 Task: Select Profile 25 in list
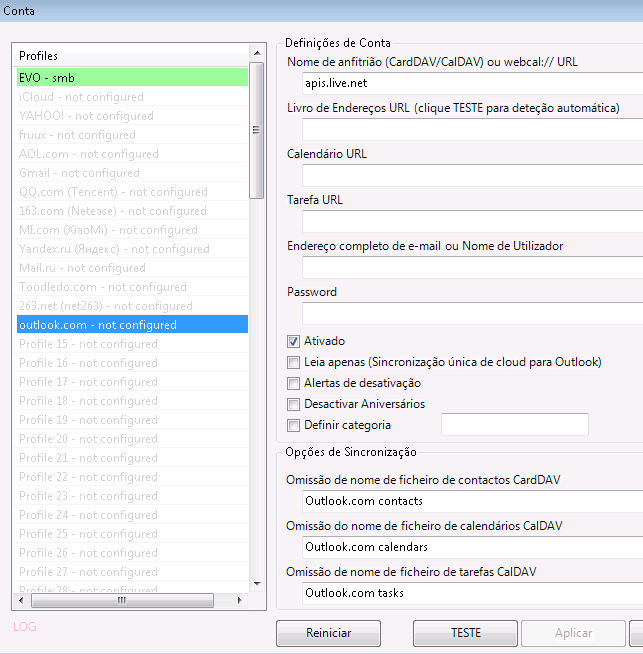point(132,534)
